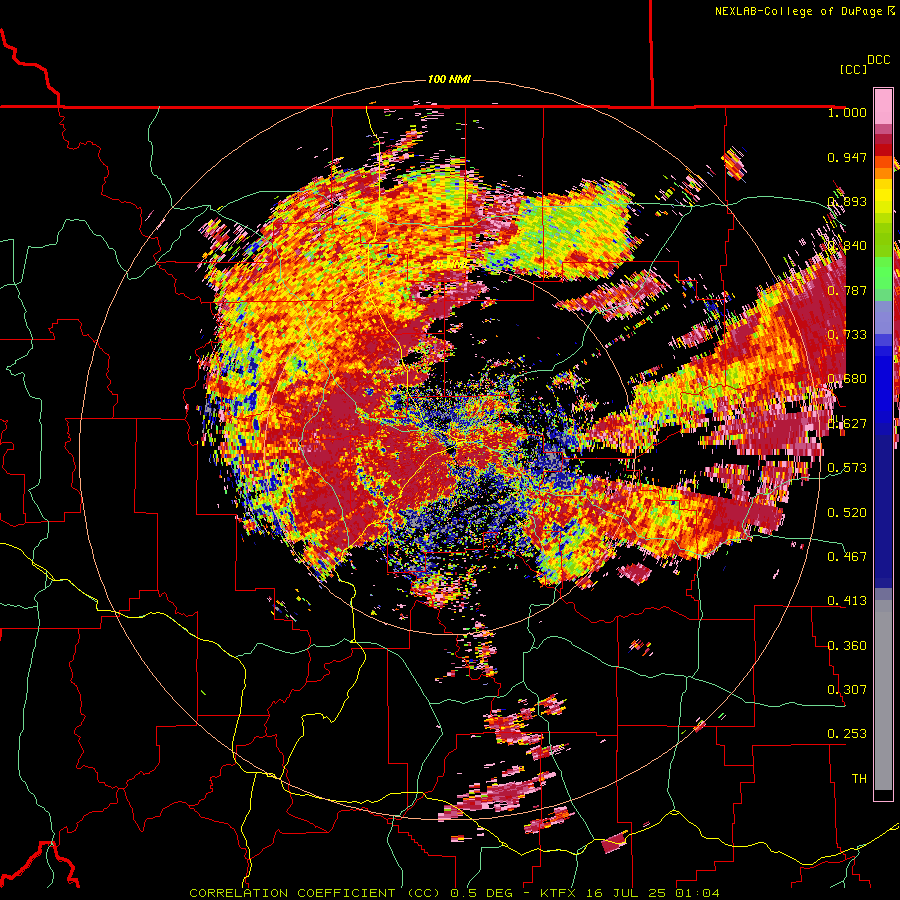Select the gray bottom segment of the color bar
Viewport: 900px width, 900px height.
(x=883, y=695)
